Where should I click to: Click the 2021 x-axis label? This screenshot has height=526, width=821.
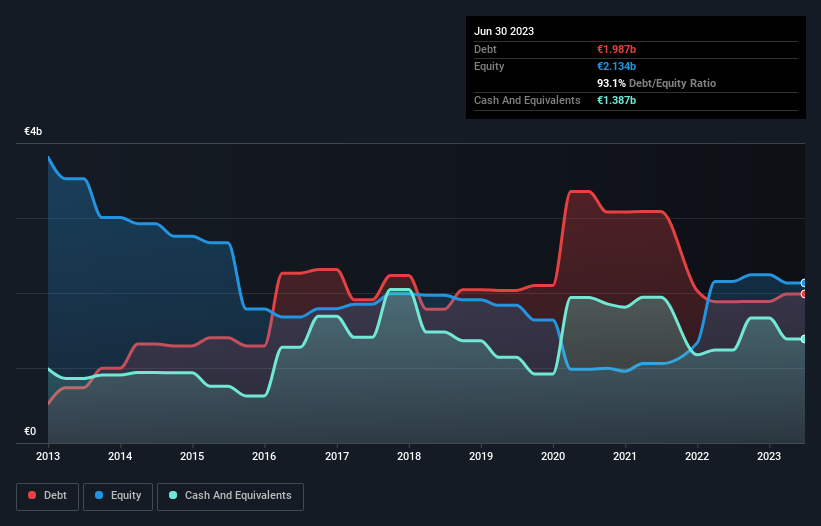(625, 456)
